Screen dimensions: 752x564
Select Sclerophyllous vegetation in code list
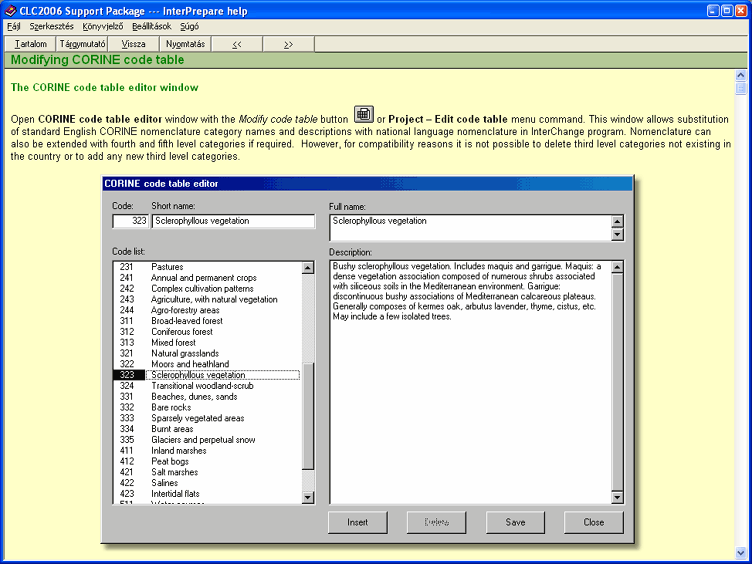pos(198,375)
